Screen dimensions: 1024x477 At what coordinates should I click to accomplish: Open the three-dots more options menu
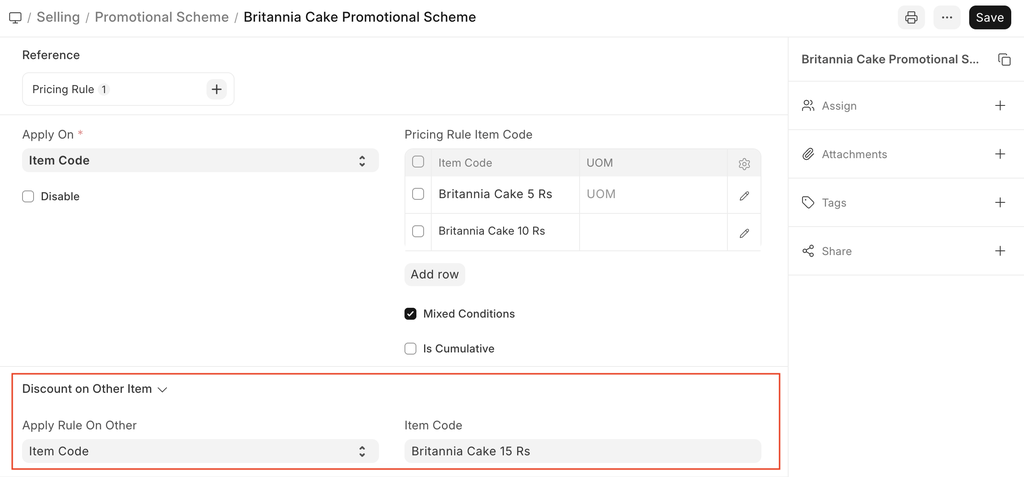pos(946,17)
